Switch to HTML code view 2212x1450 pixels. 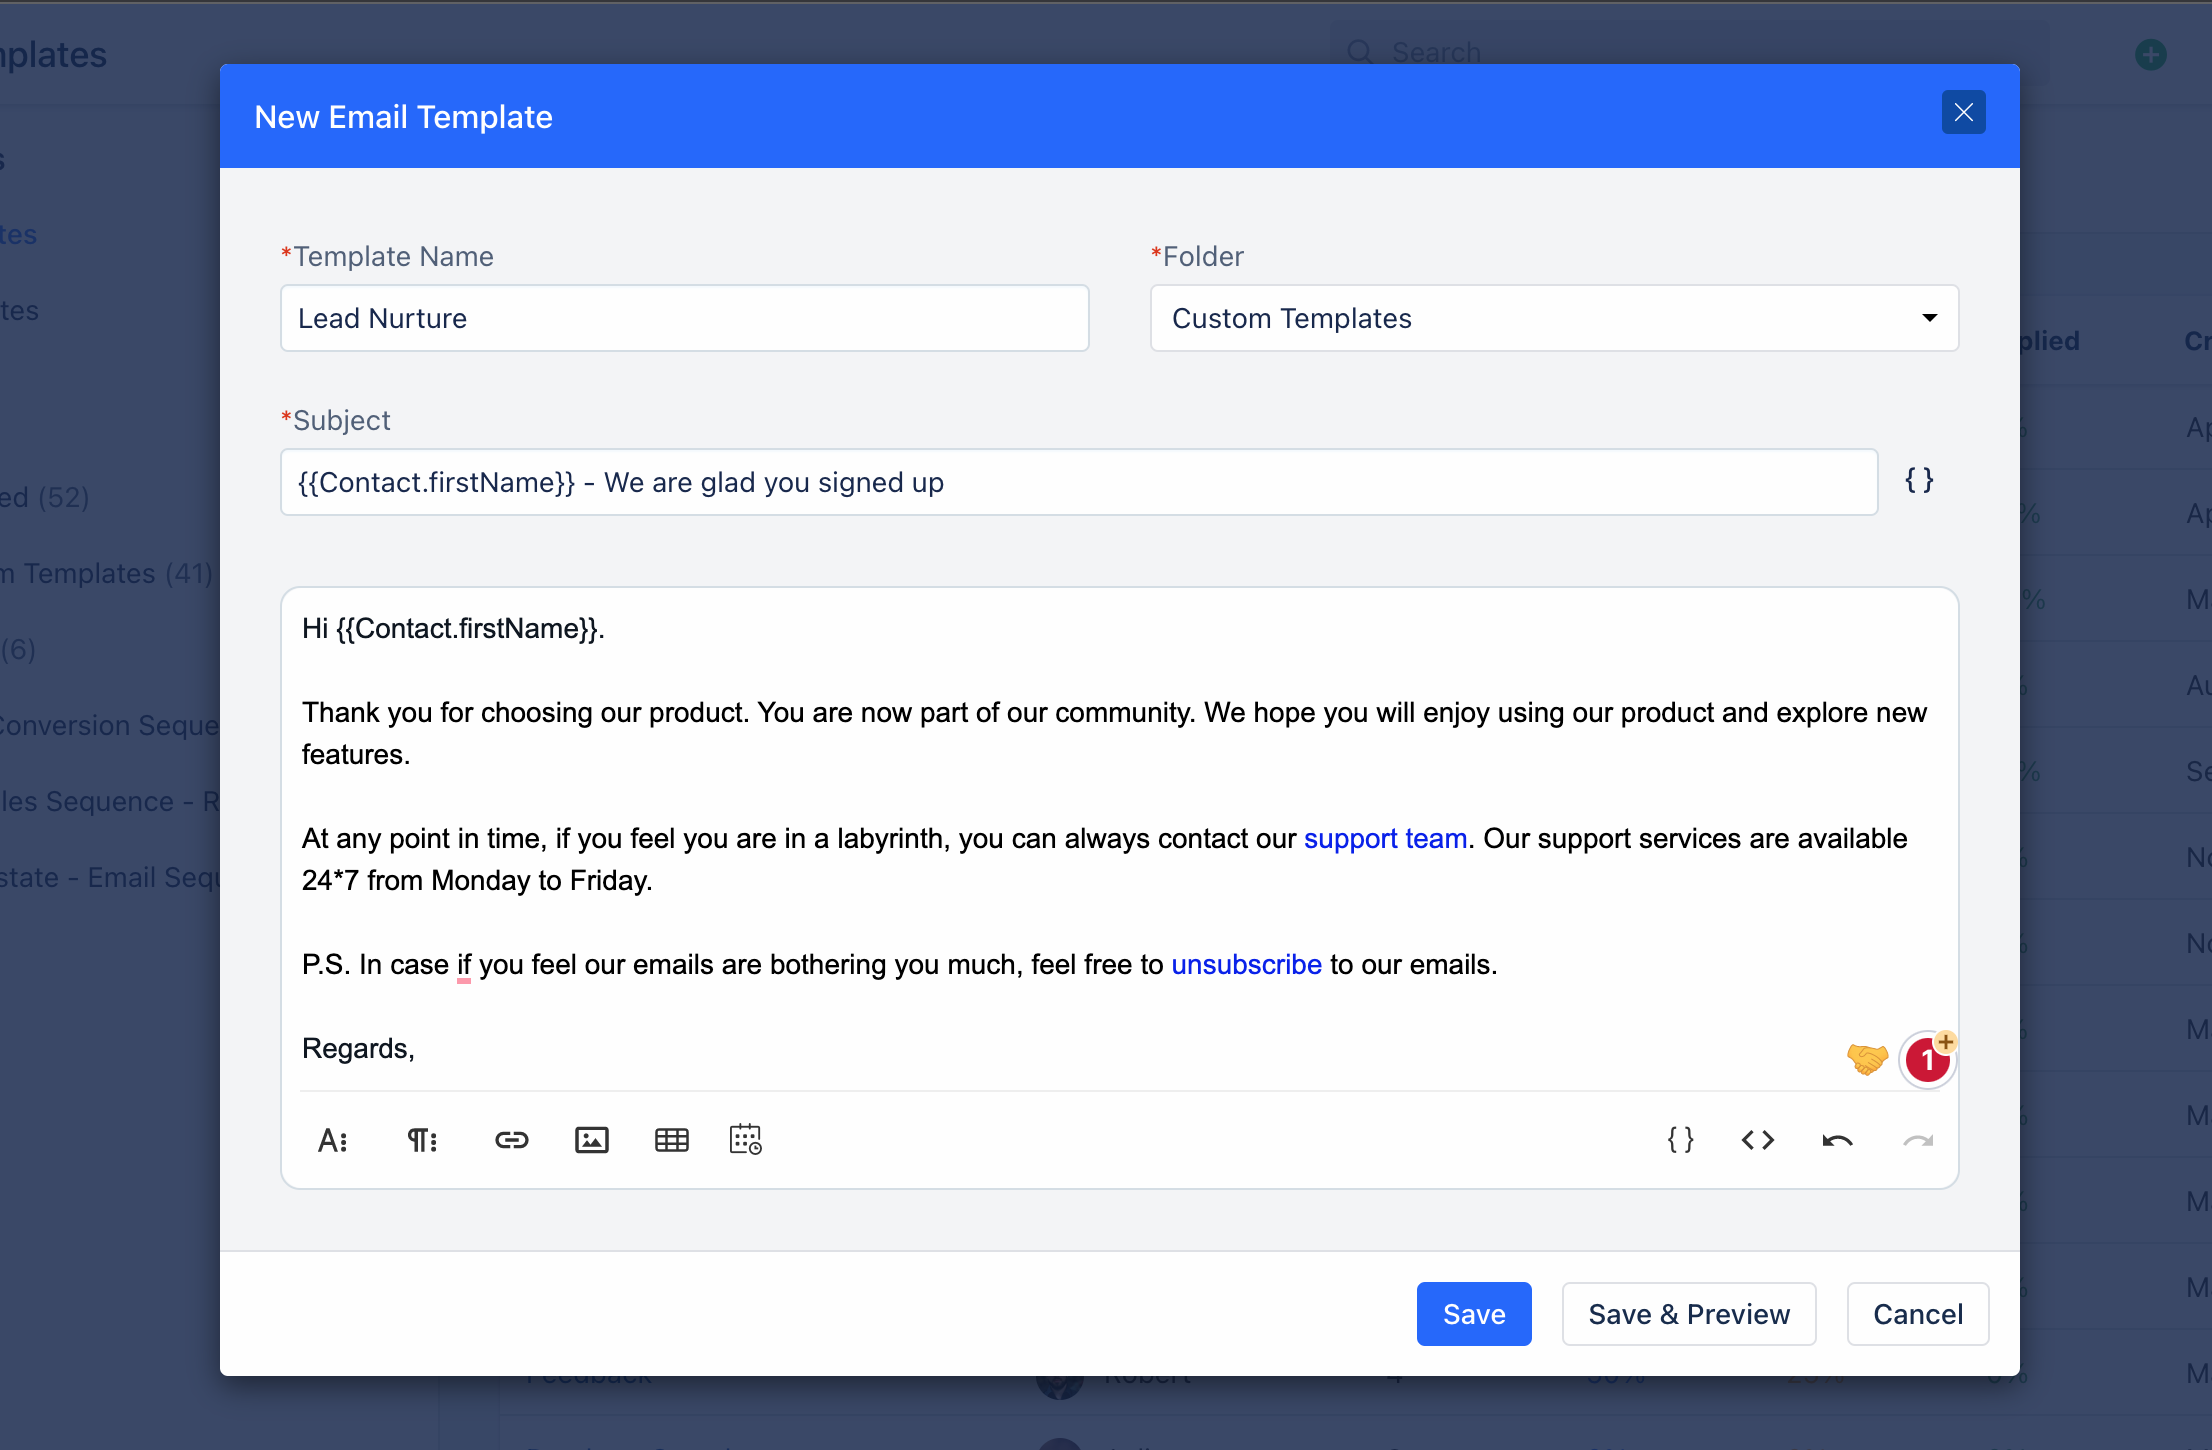coord(1757,1140)
